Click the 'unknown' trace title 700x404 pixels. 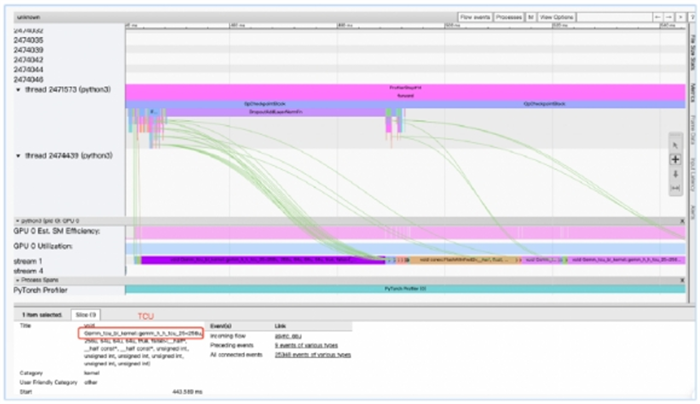point(28,17)
